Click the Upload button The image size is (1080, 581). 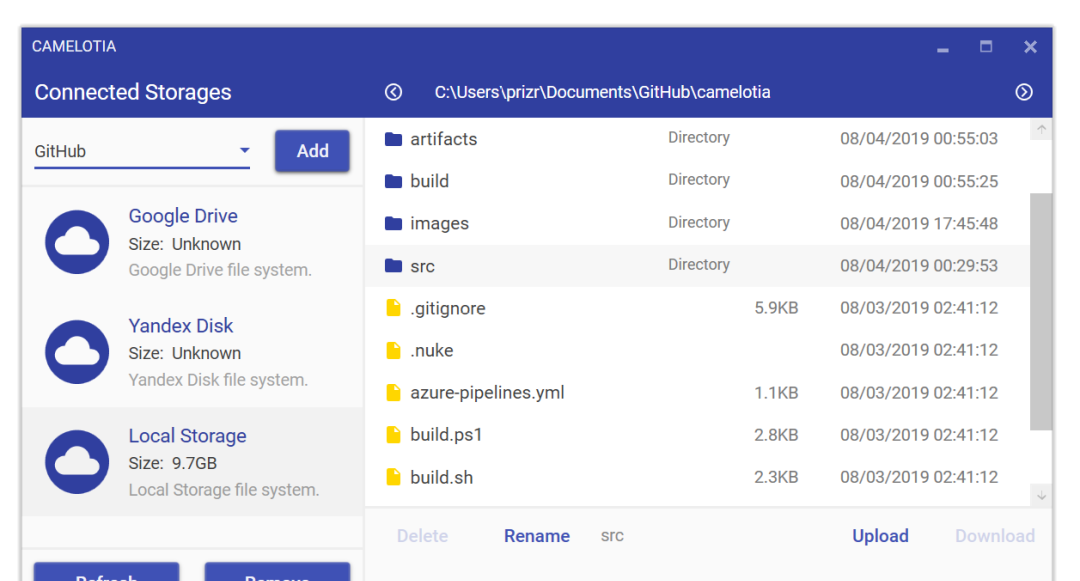pos(880,536)
